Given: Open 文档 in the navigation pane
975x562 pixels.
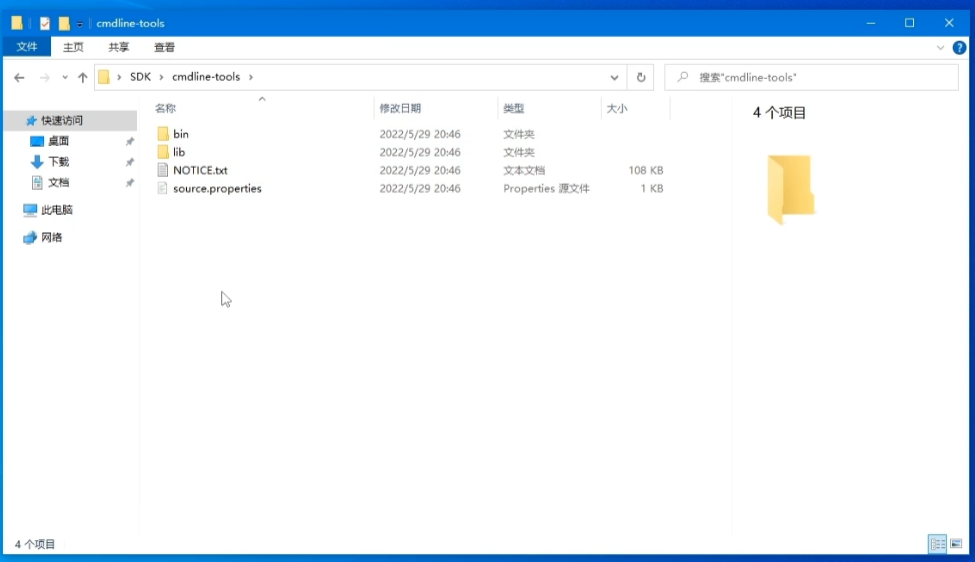Looking at the screenshot, I should coord(58,182).
